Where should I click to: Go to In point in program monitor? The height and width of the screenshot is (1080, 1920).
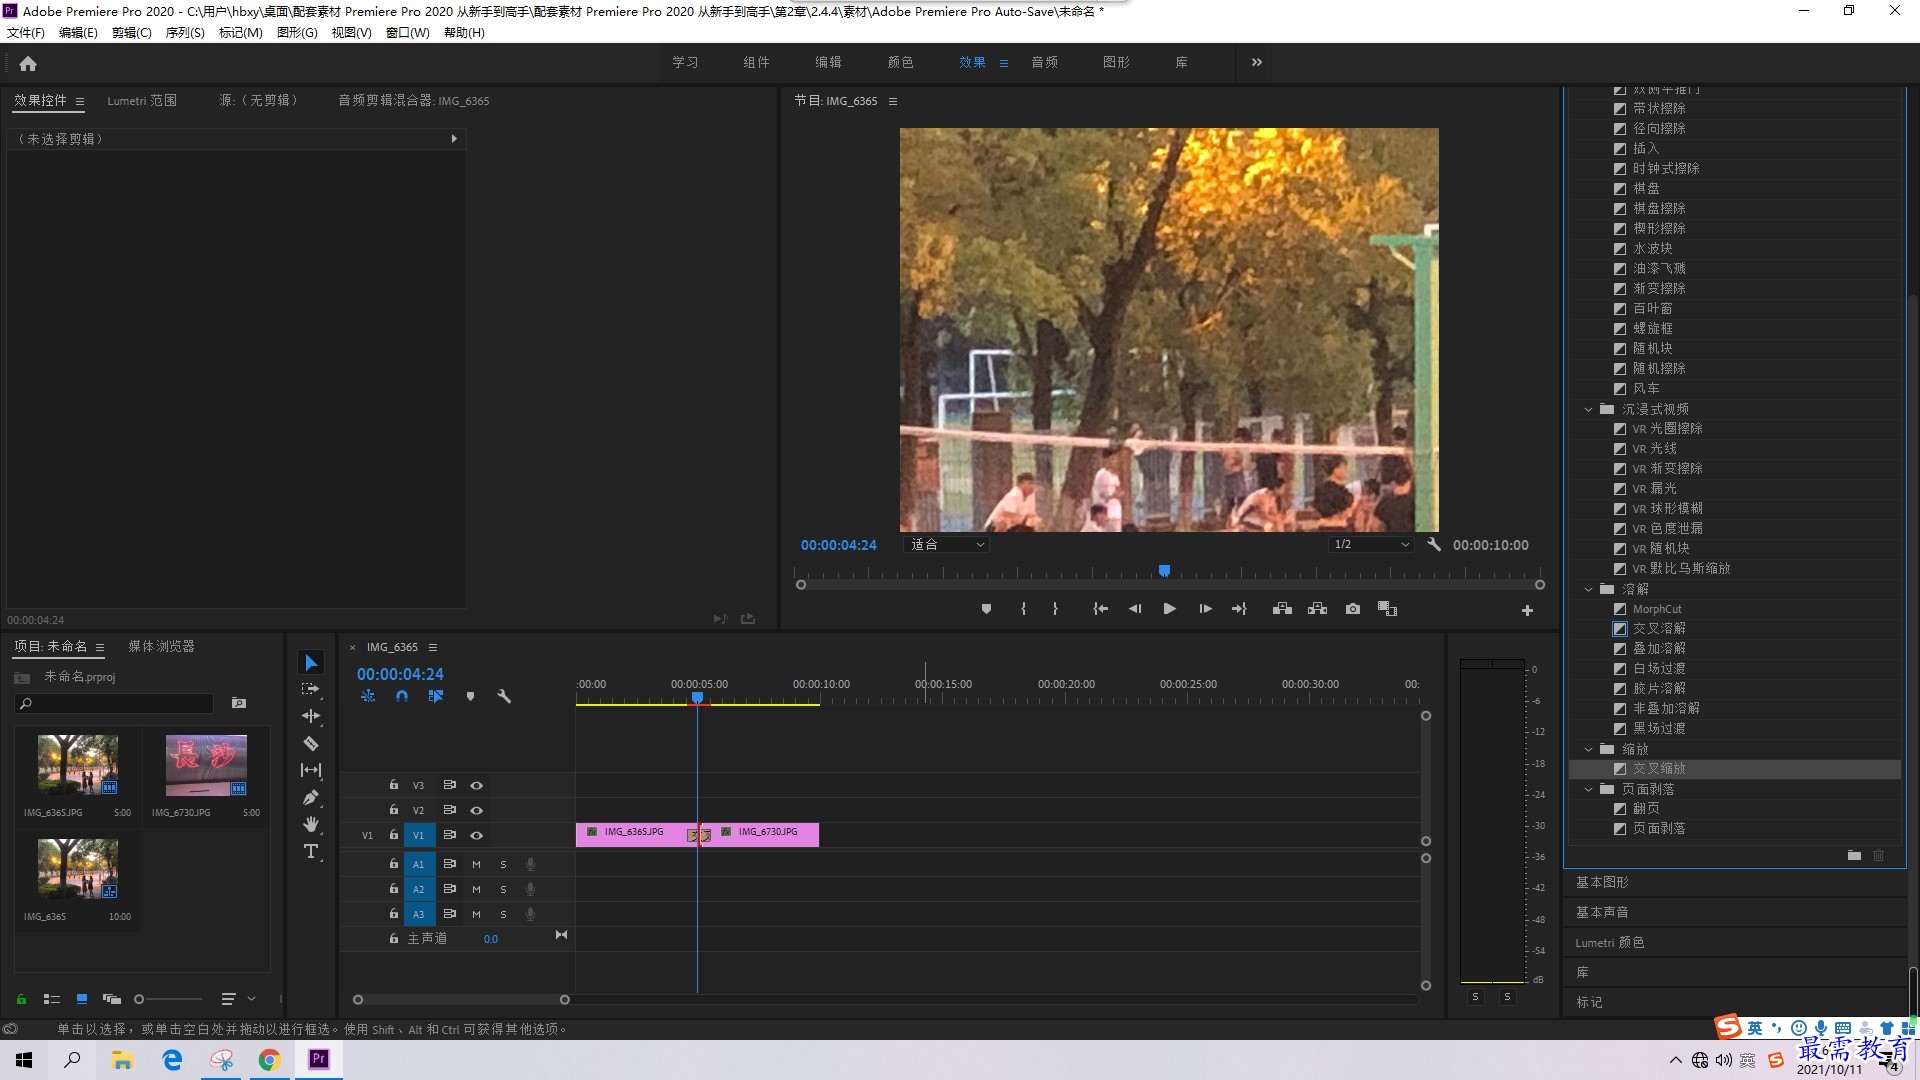point(1100,609)
